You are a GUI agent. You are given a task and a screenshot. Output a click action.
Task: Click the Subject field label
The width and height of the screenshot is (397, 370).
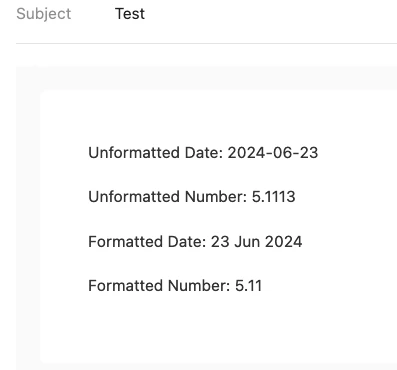(44, 14)
